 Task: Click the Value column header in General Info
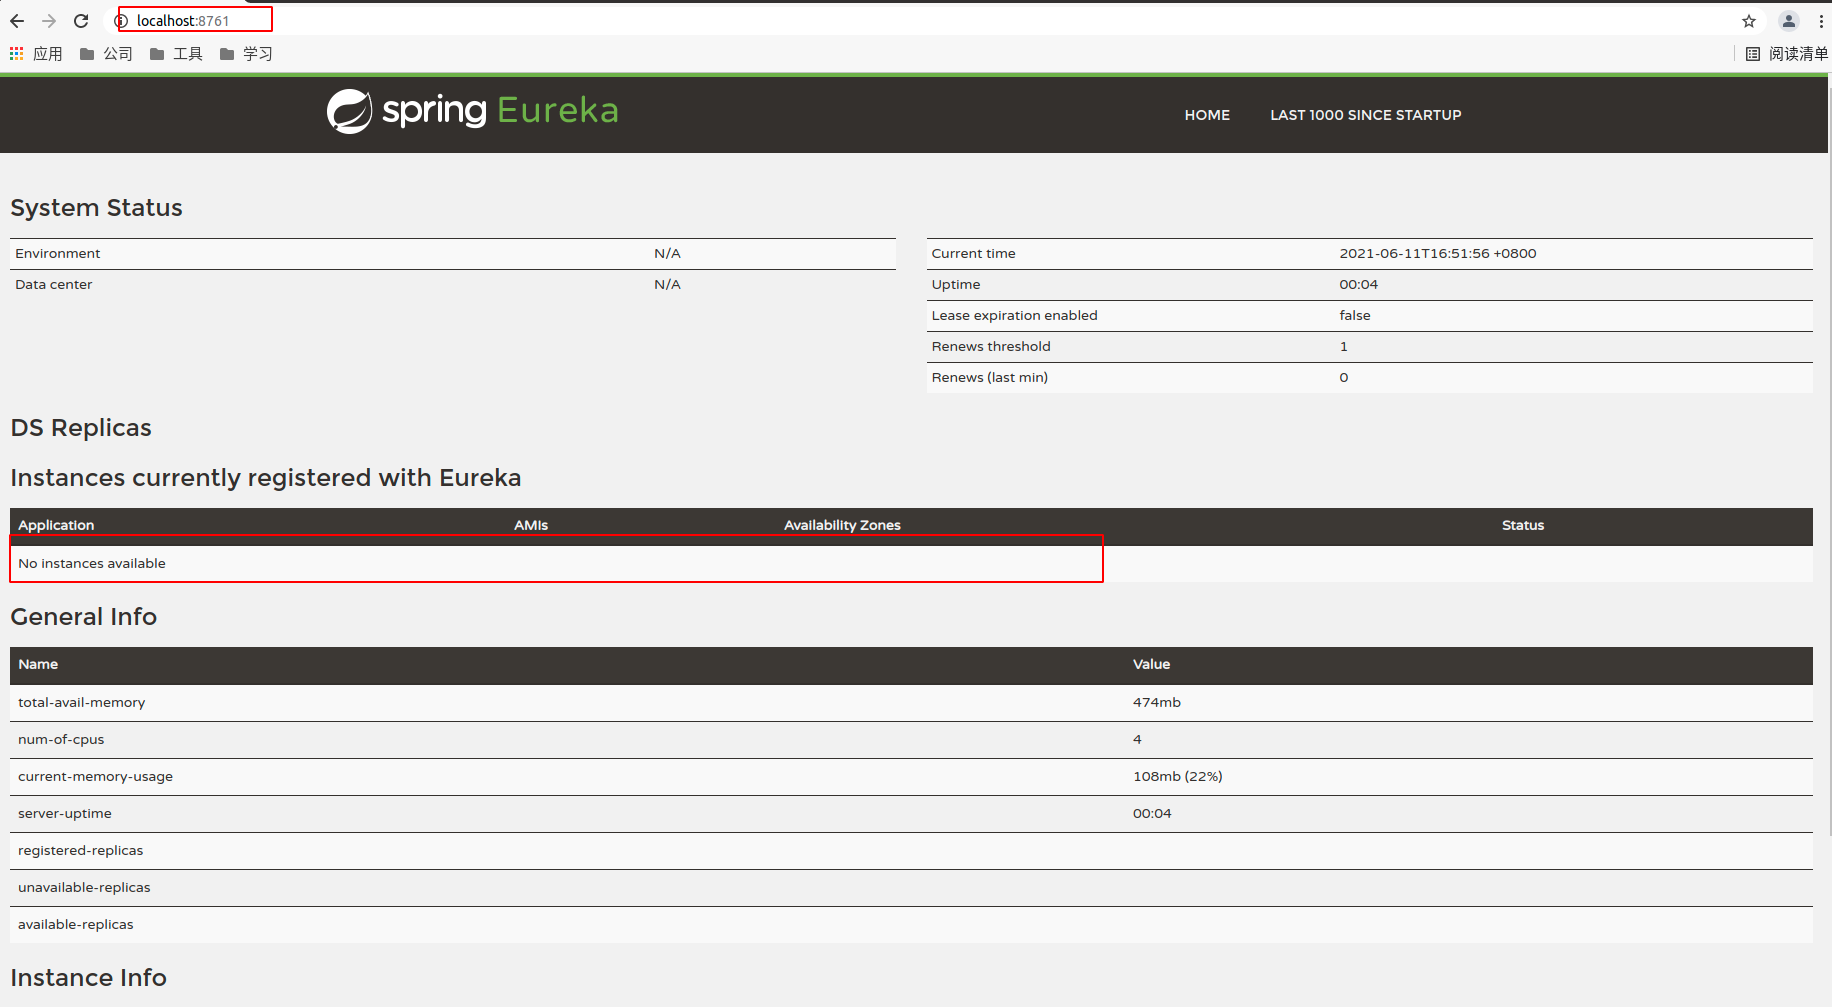pyautogui.click(x=1151, y=665)
